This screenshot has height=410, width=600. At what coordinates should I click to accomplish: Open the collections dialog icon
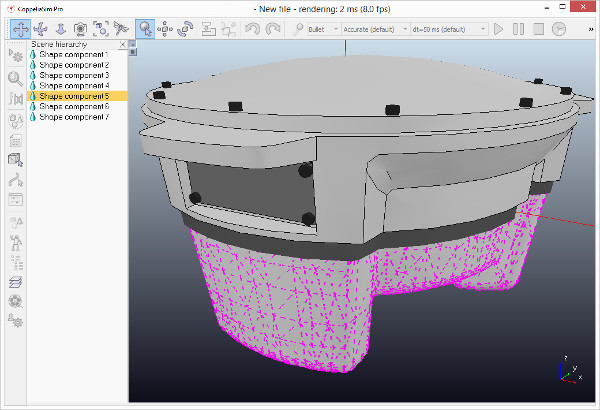coord(16,121)
